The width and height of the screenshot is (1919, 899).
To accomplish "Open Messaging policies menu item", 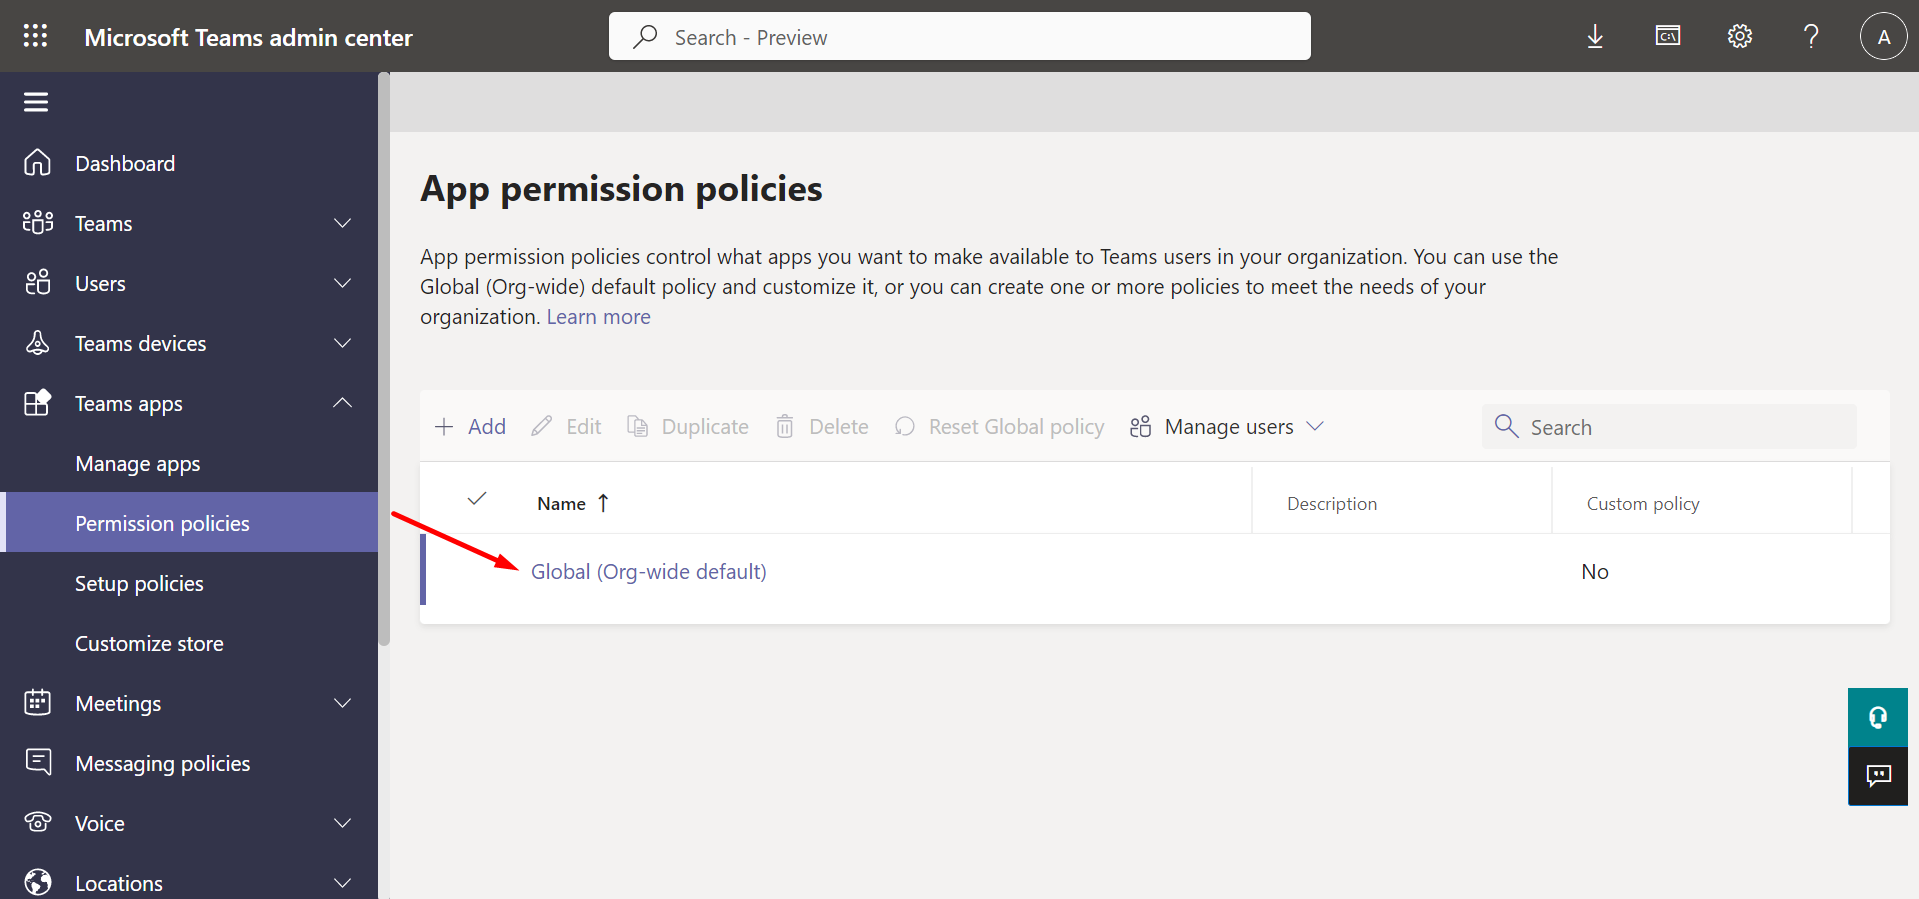I will [163, 763].
